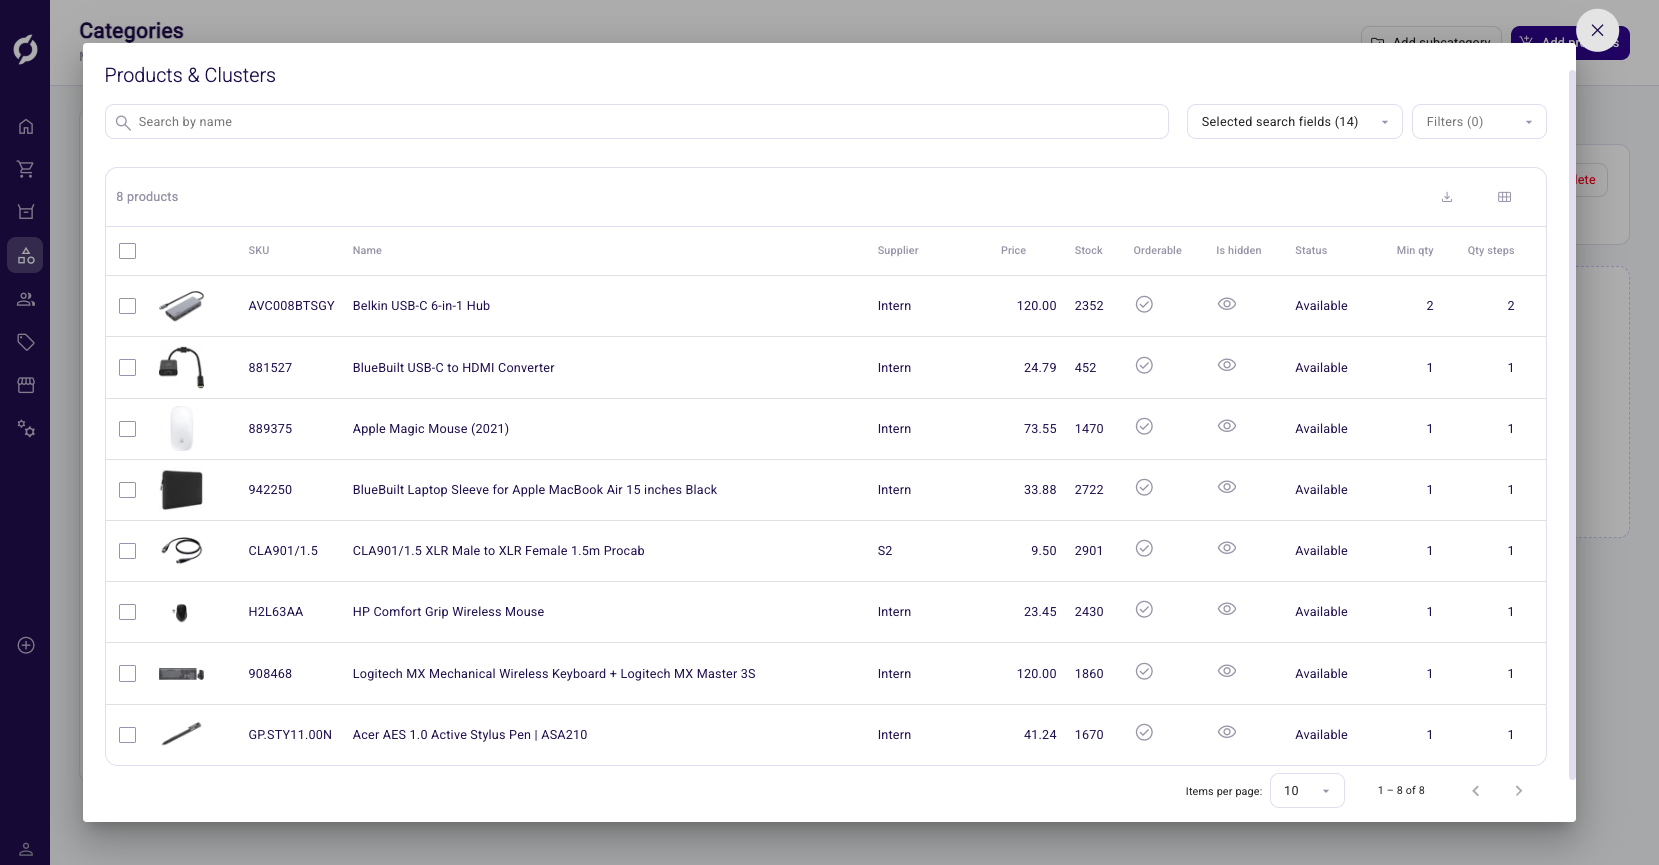This screenshot has height=865, width=1659.
Task: Open Acer AES 1.0 Active Stylus Pen link
Action: tap(470, 735)
